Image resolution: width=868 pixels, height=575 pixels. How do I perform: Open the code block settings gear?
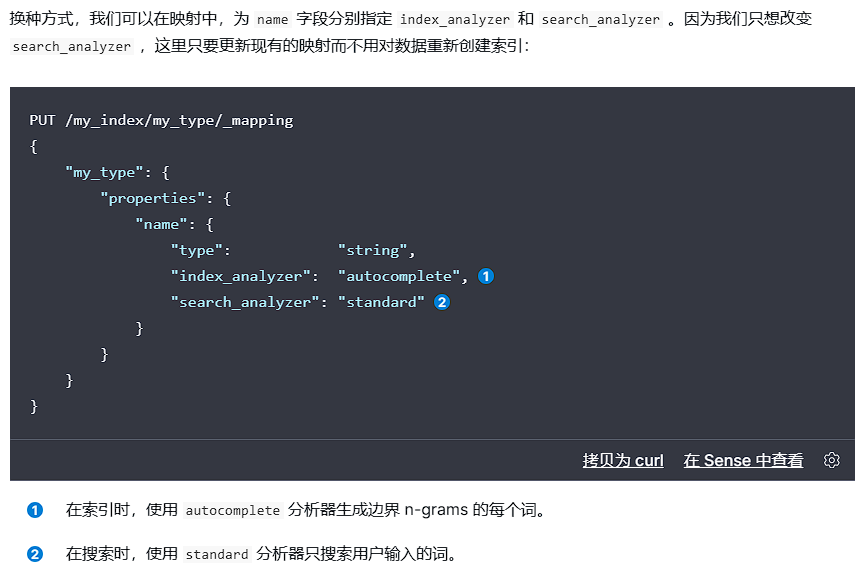[831, 460]
